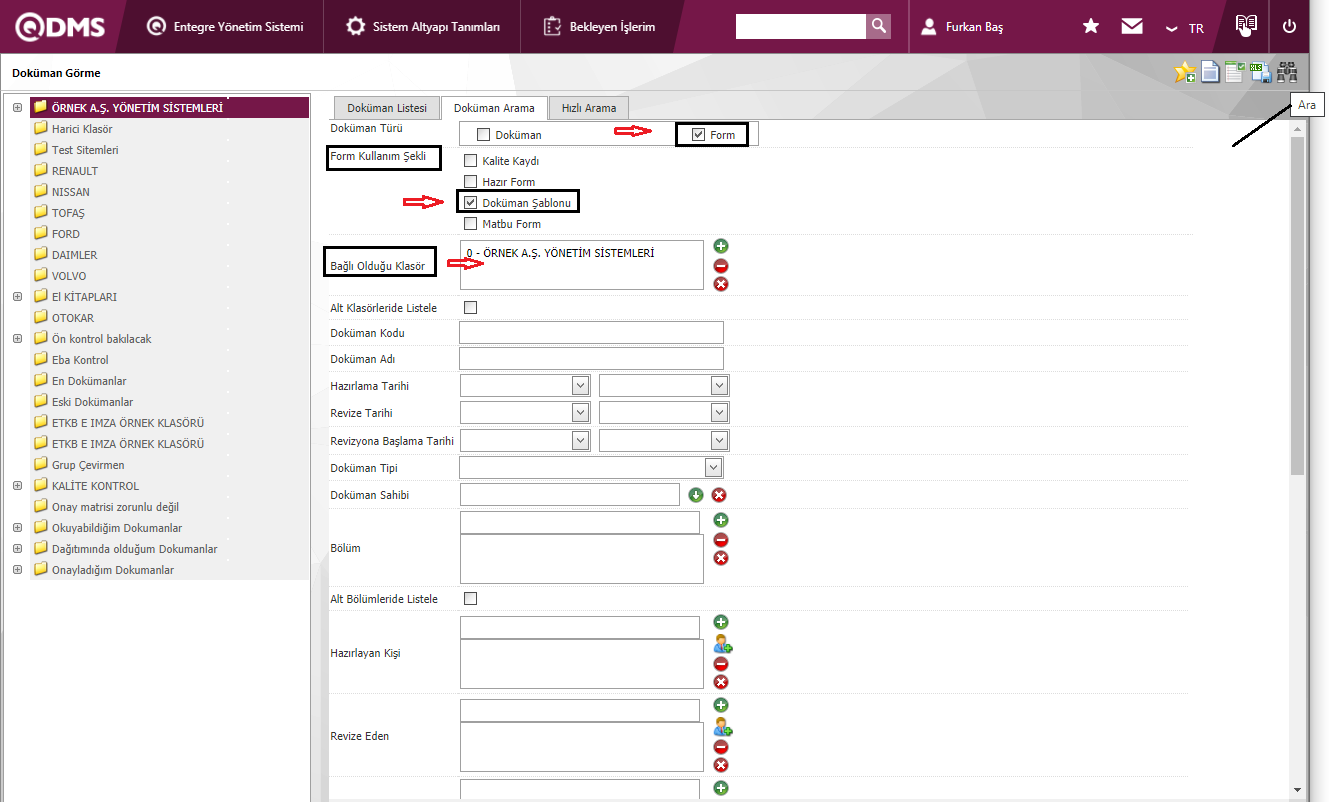Click the header search text box
The image size is (1329, 802).
click(x=800, y=26)
